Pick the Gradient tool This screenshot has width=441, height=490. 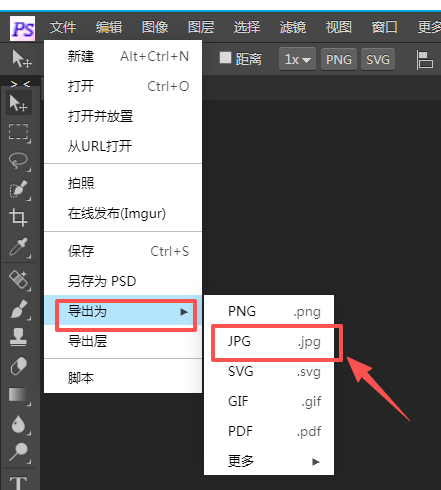coord(19,395)
